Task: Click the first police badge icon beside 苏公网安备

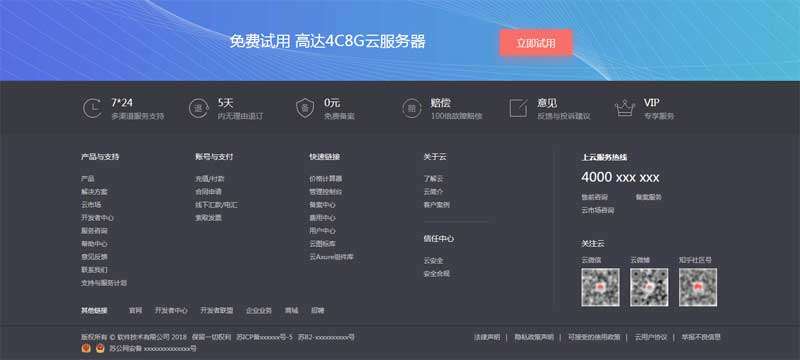Action: [86, 349]
